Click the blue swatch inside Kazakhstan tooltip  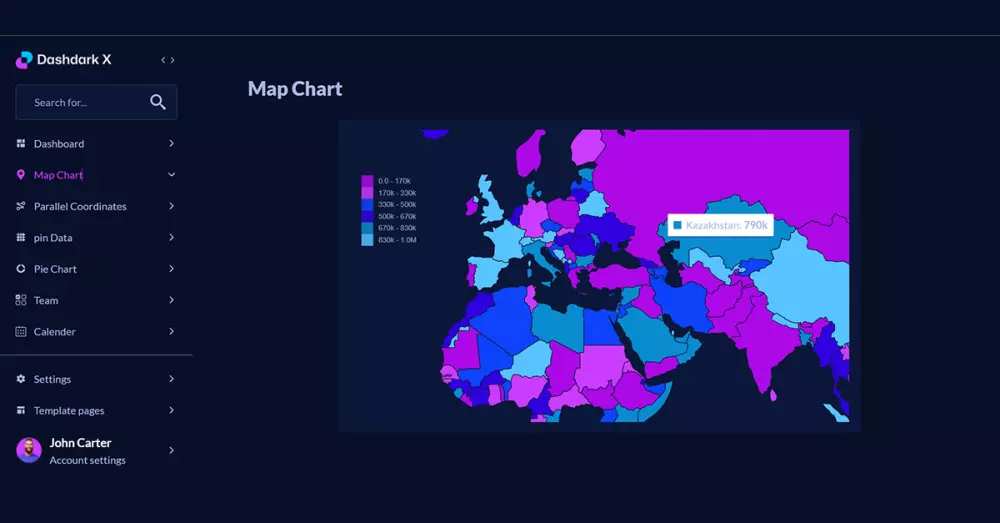tap(677, 225)
